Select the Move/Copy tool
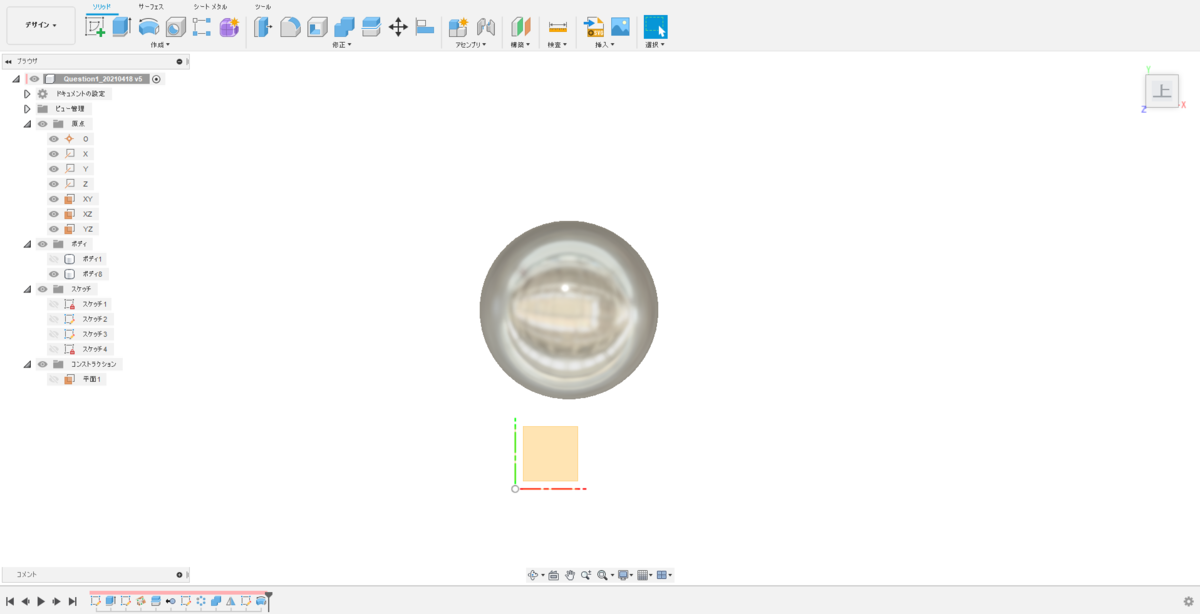Screen dimensions: 1200x614 [398, 27]
